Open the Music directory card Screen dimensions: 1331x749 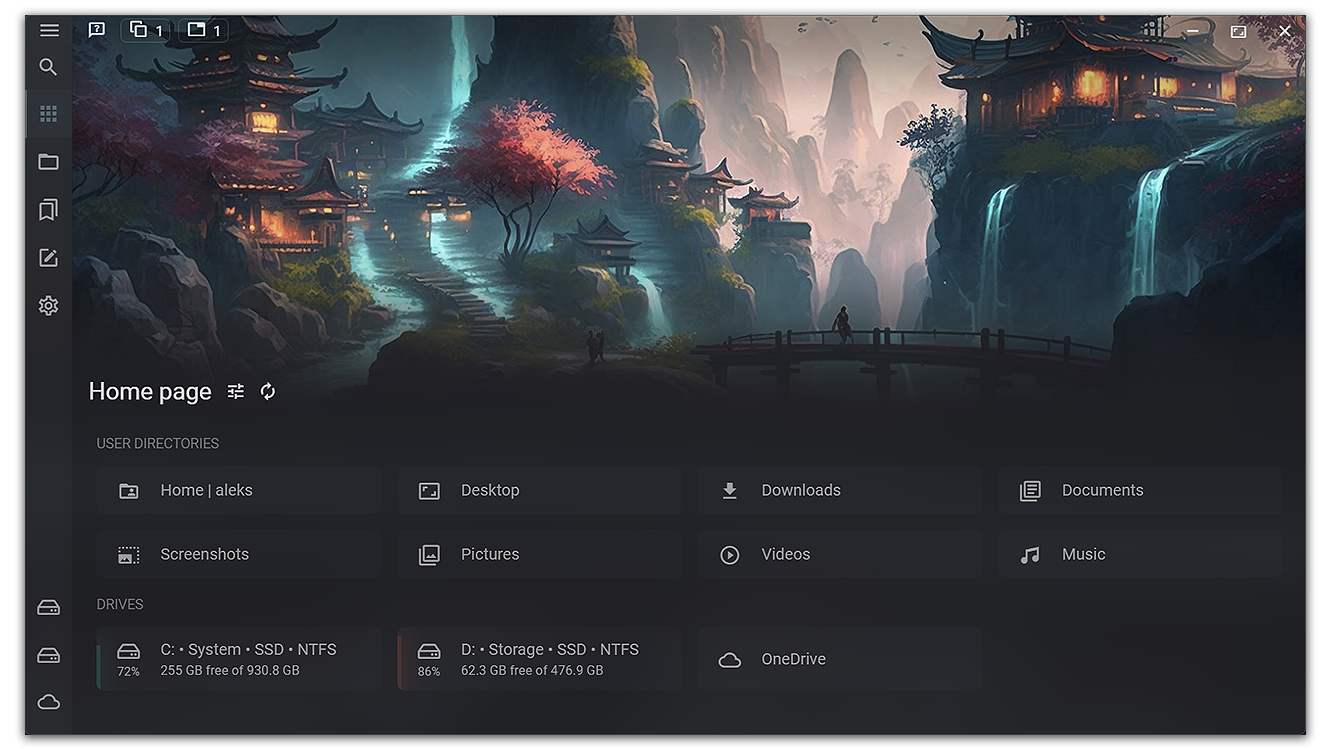1140,554
